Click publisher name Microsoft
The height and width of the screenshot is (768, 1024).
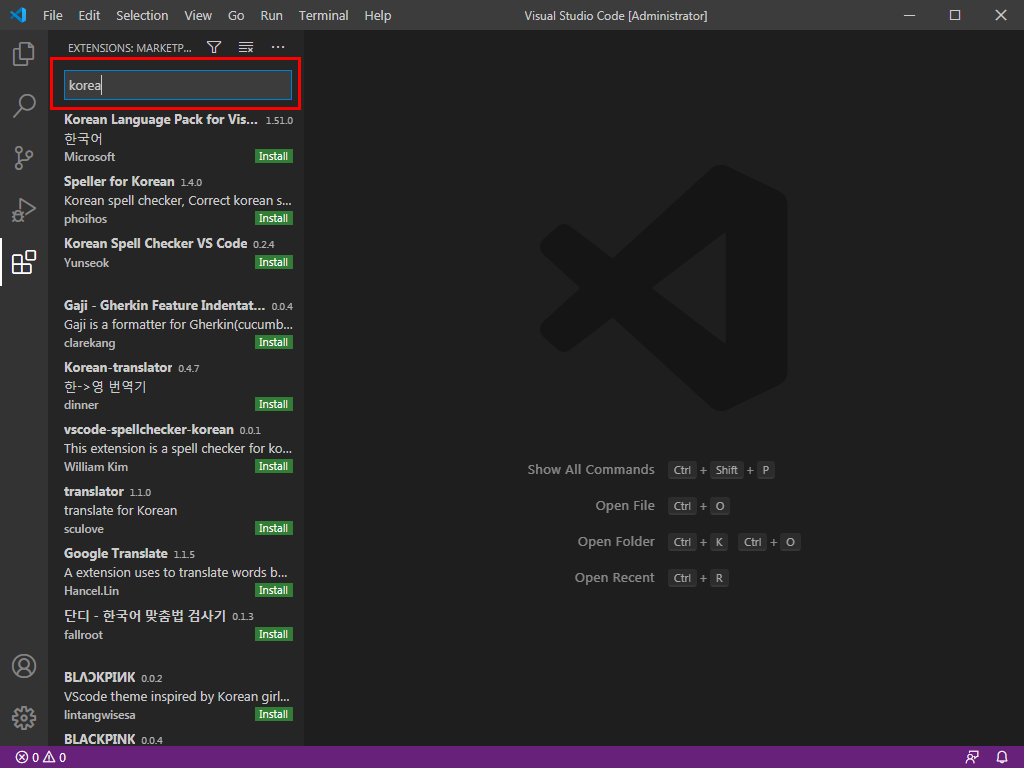[x=89, y=157]
